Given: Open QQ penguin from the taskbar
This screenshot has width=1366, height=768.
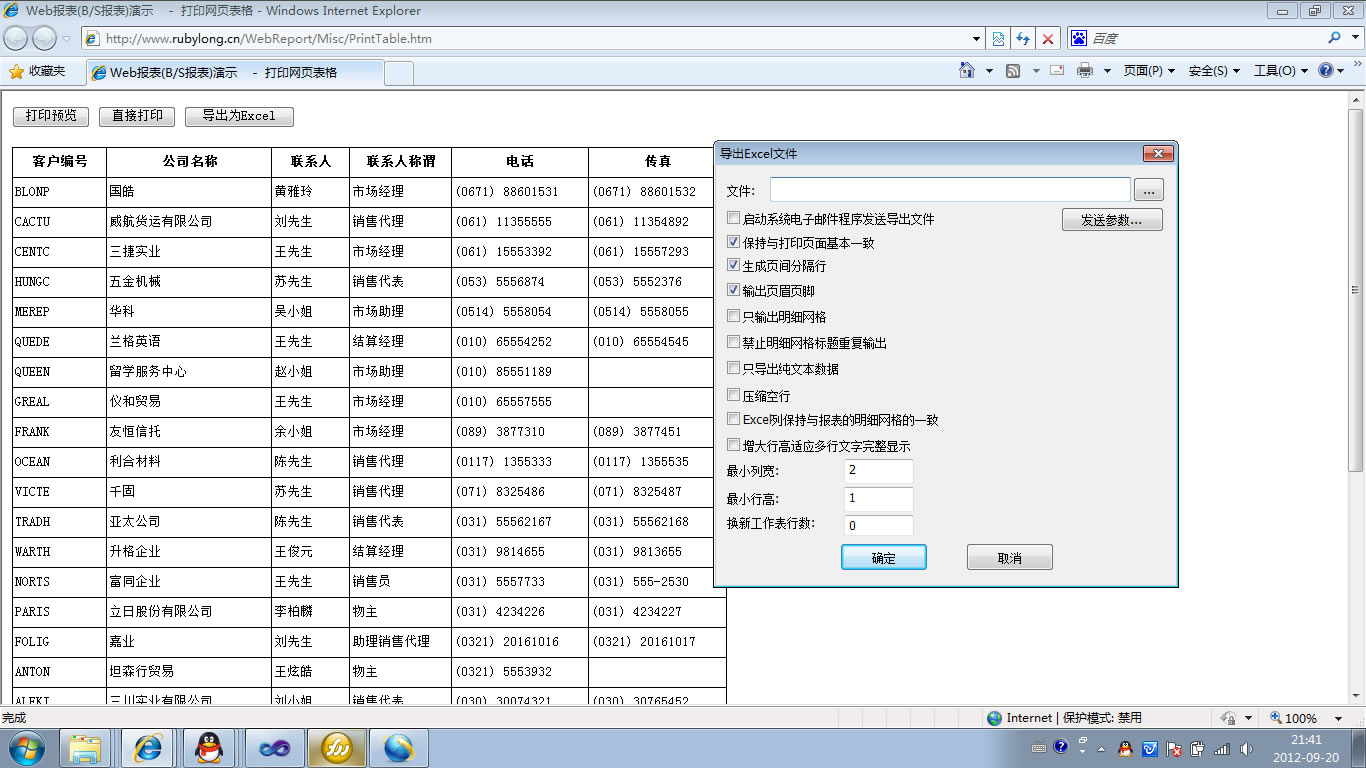Looking at the screenshot, I should click(209, 748).
